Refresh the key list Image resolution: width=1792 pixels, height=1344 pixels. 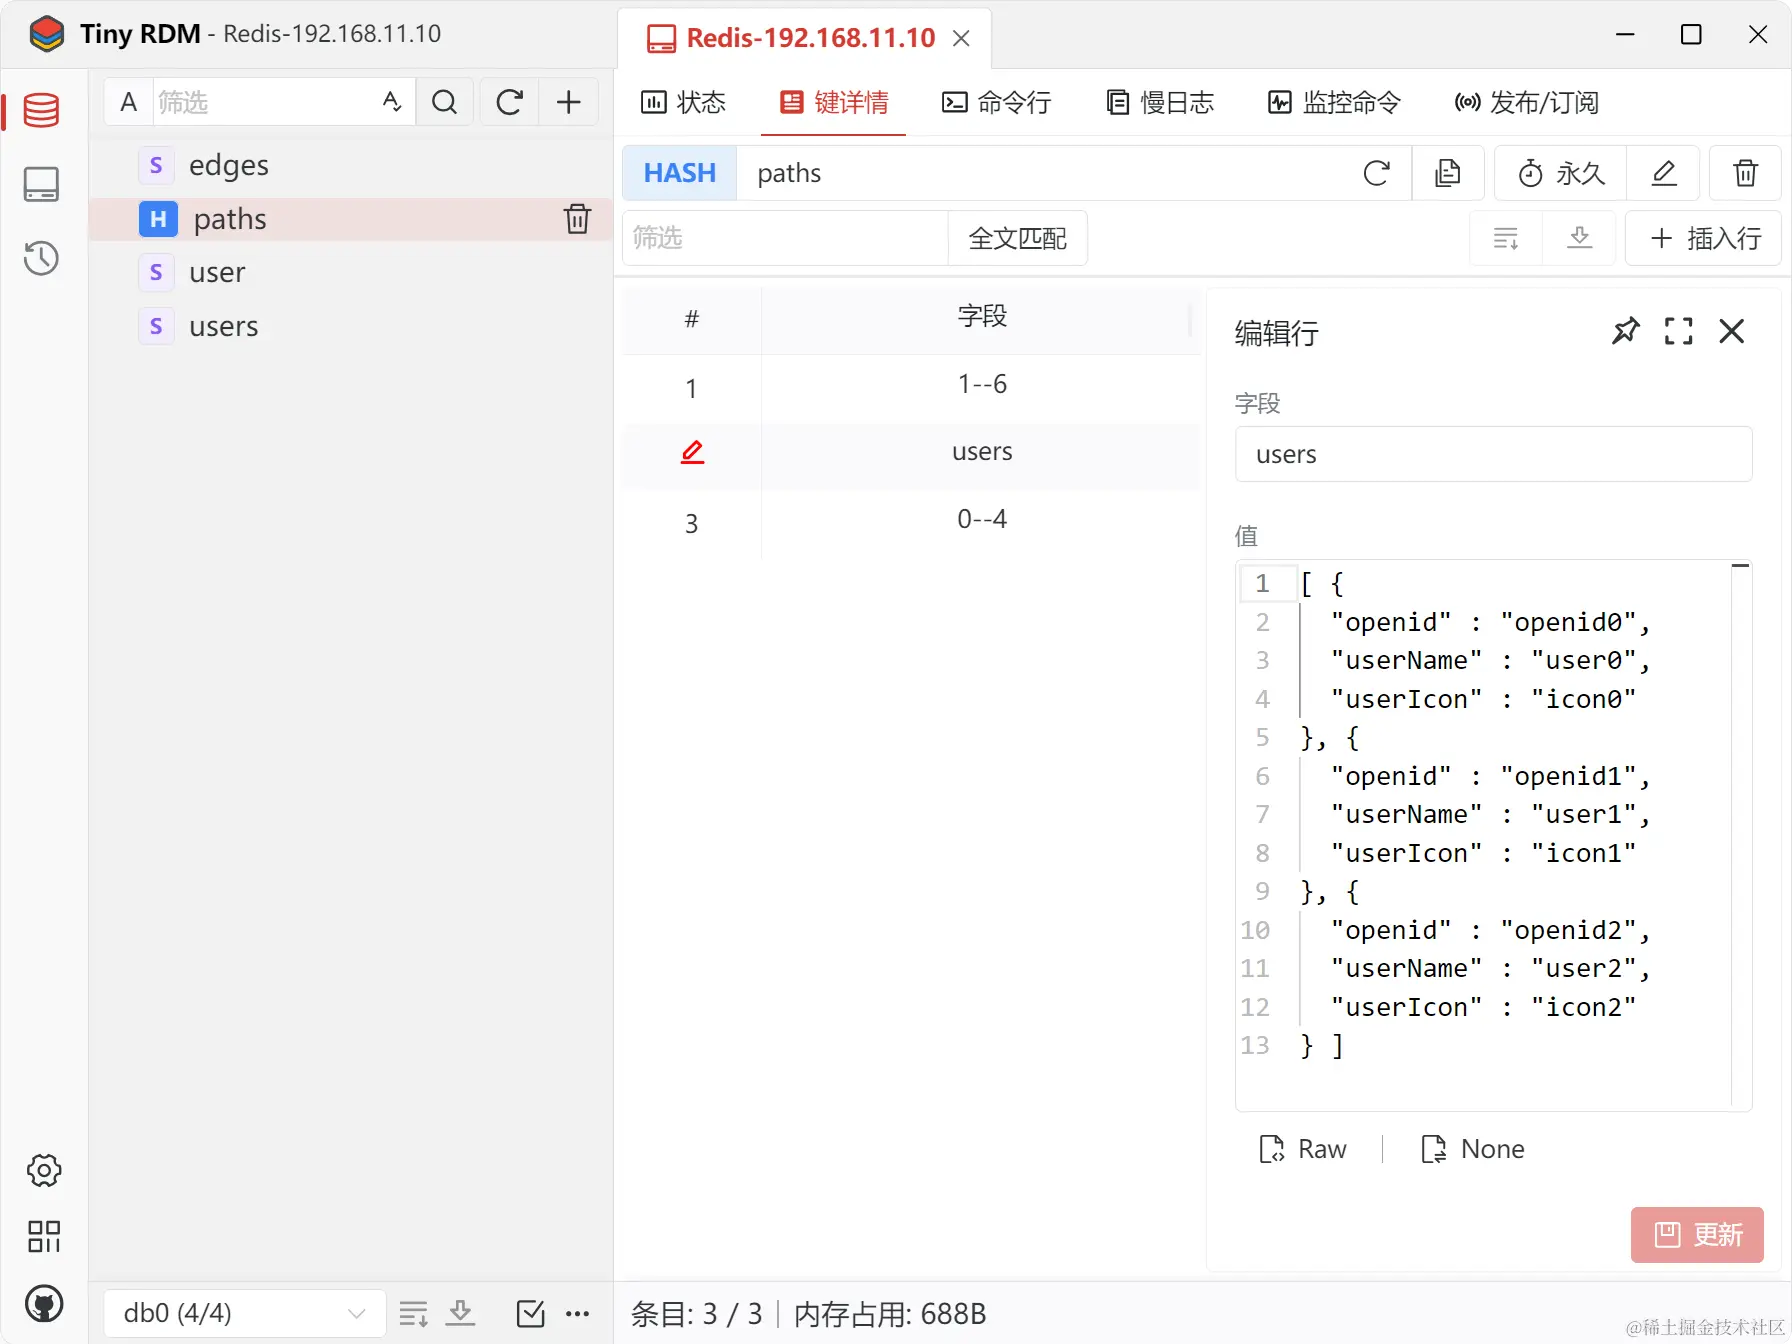(509, 102)
